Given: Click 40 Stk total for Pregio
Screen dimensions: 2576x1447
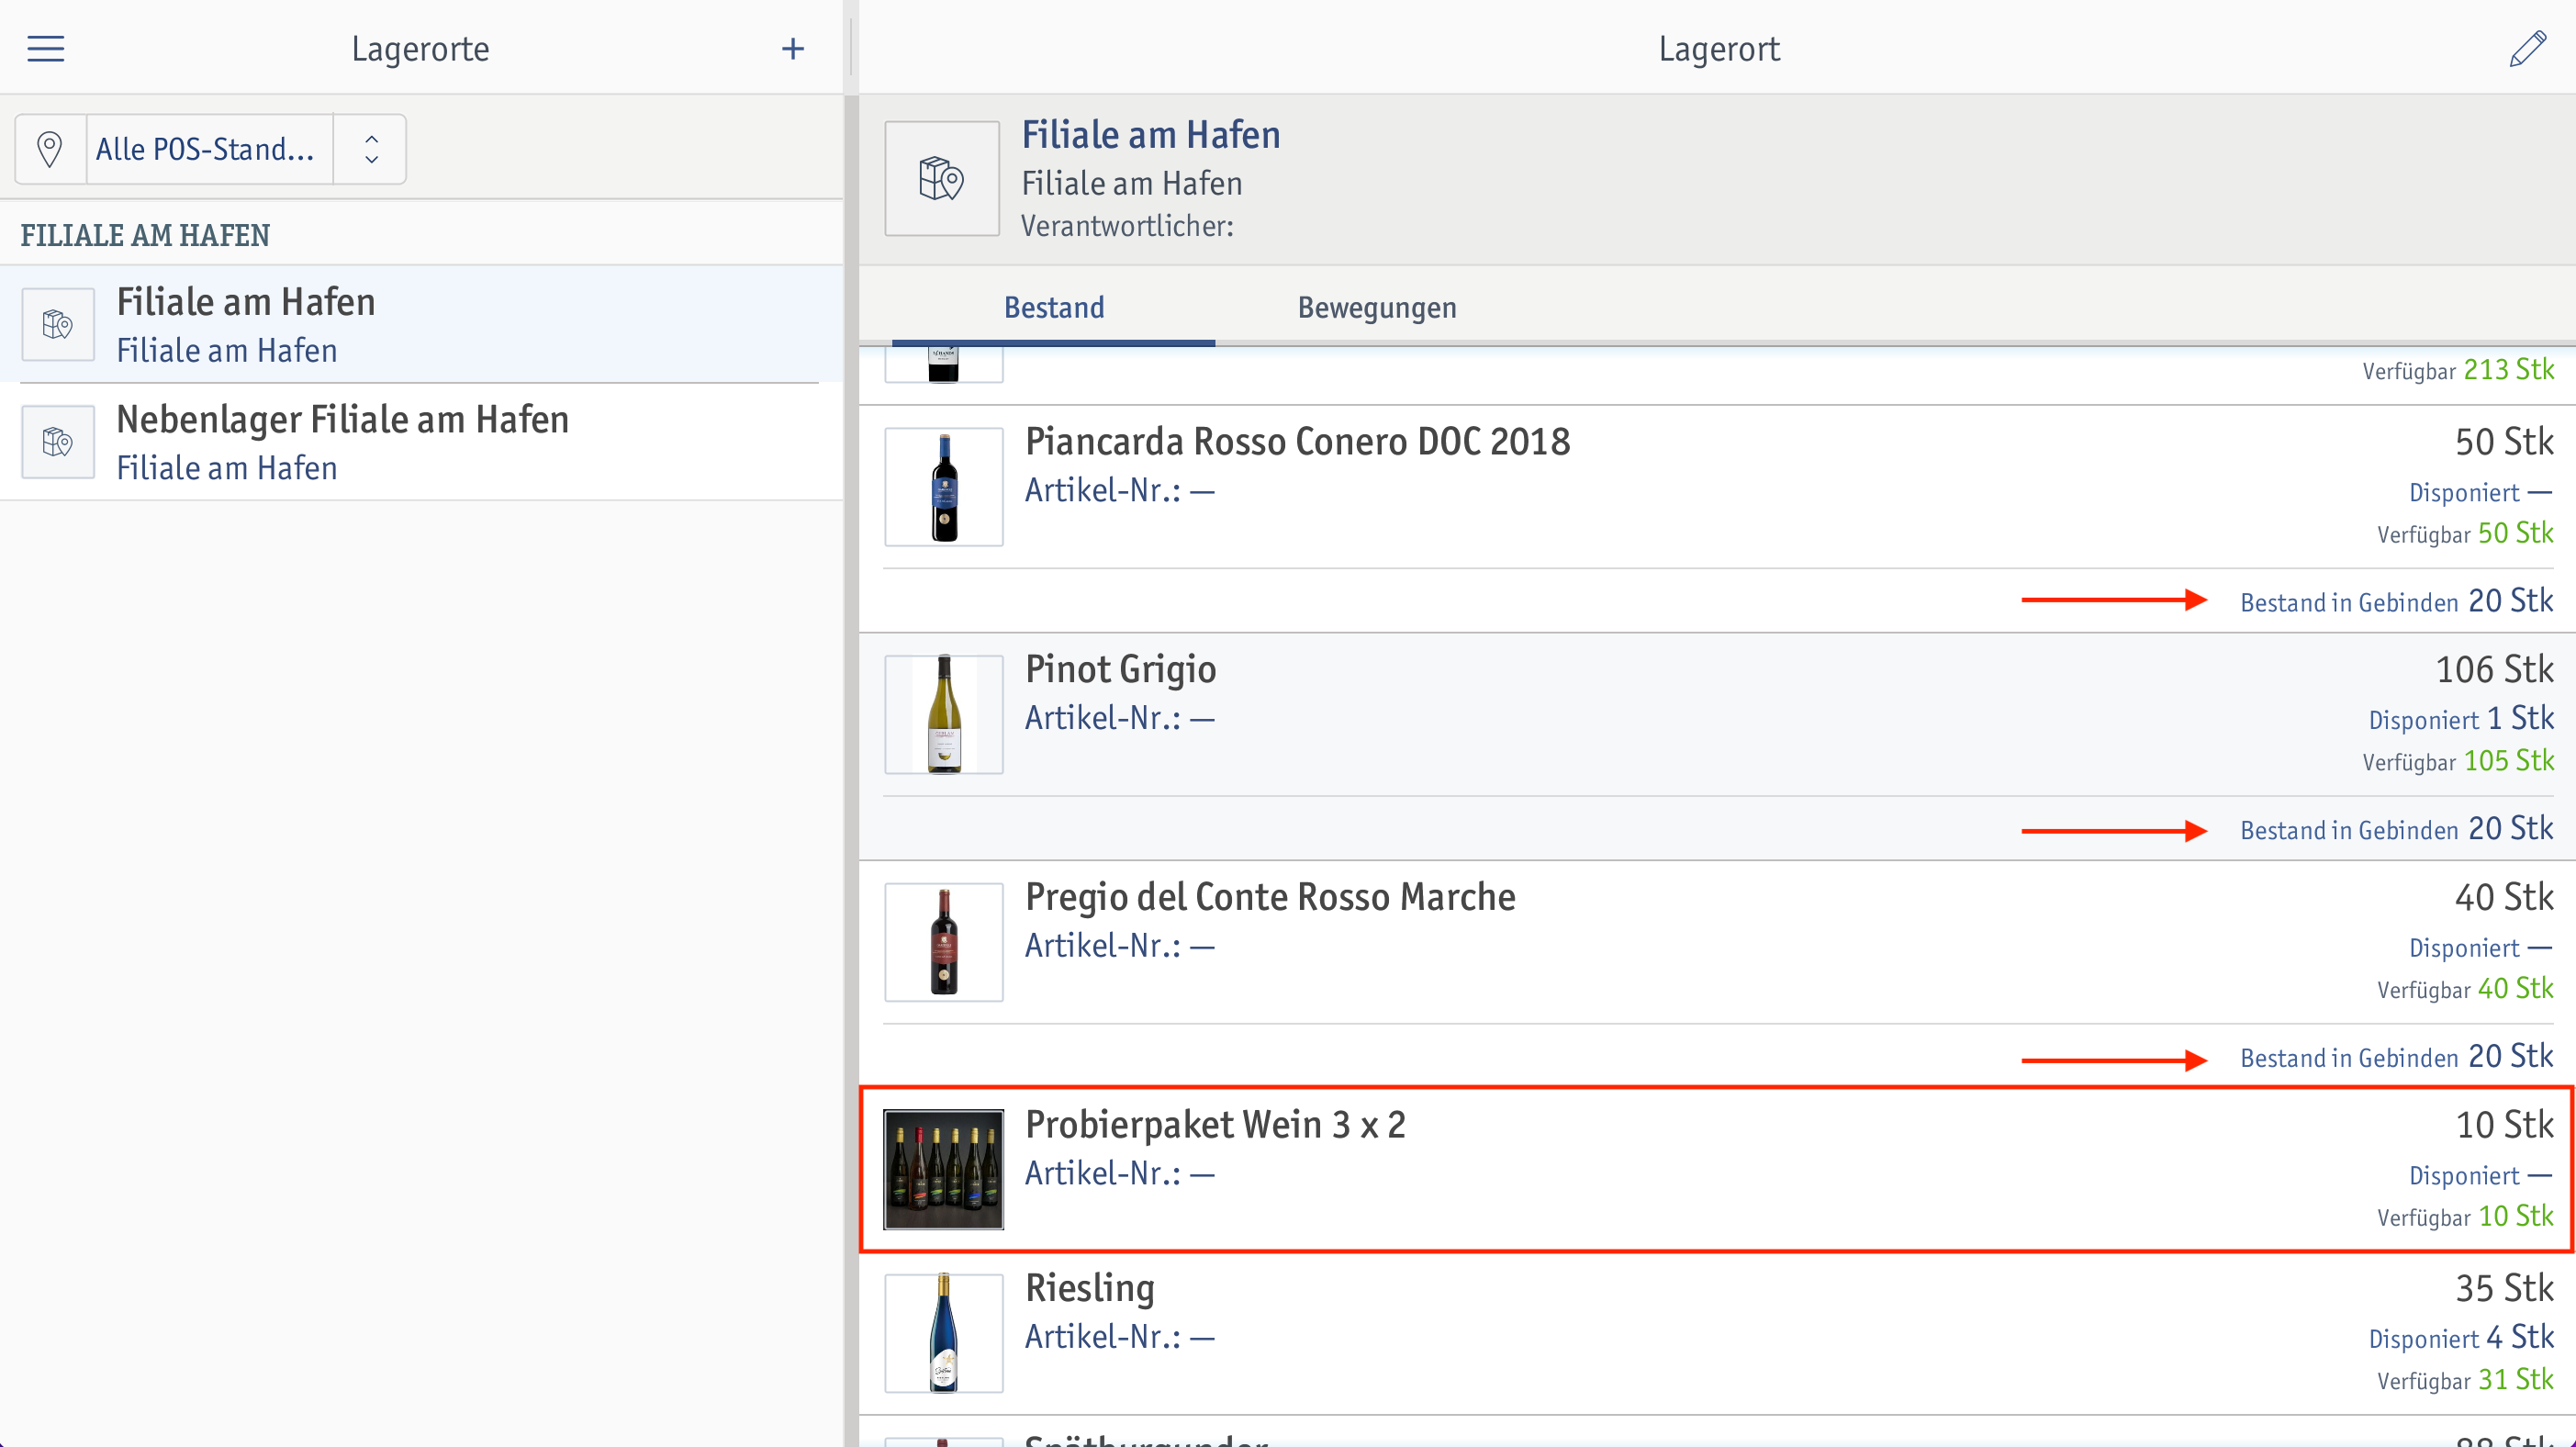Looking at the screenshot, I should (2504, 897).
